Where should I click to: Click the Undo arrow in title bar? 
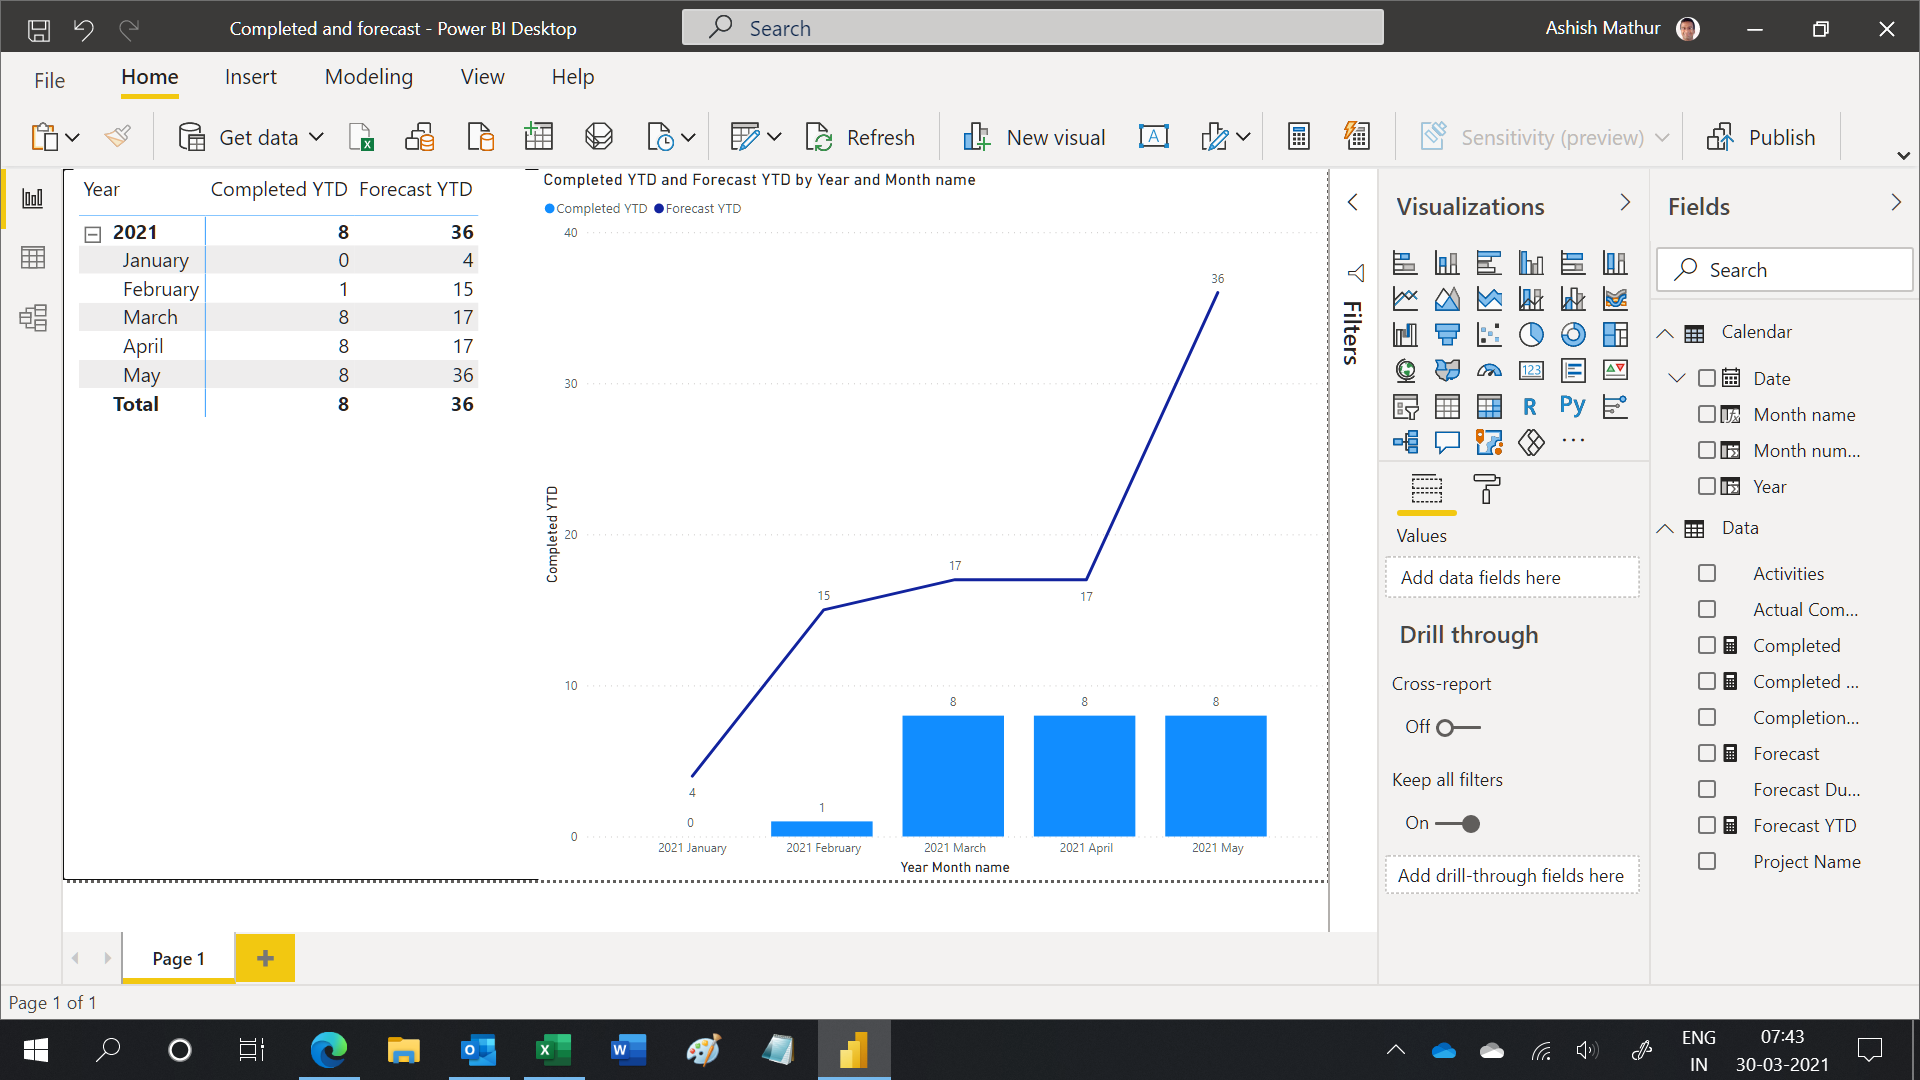click(x=84, y=30)
